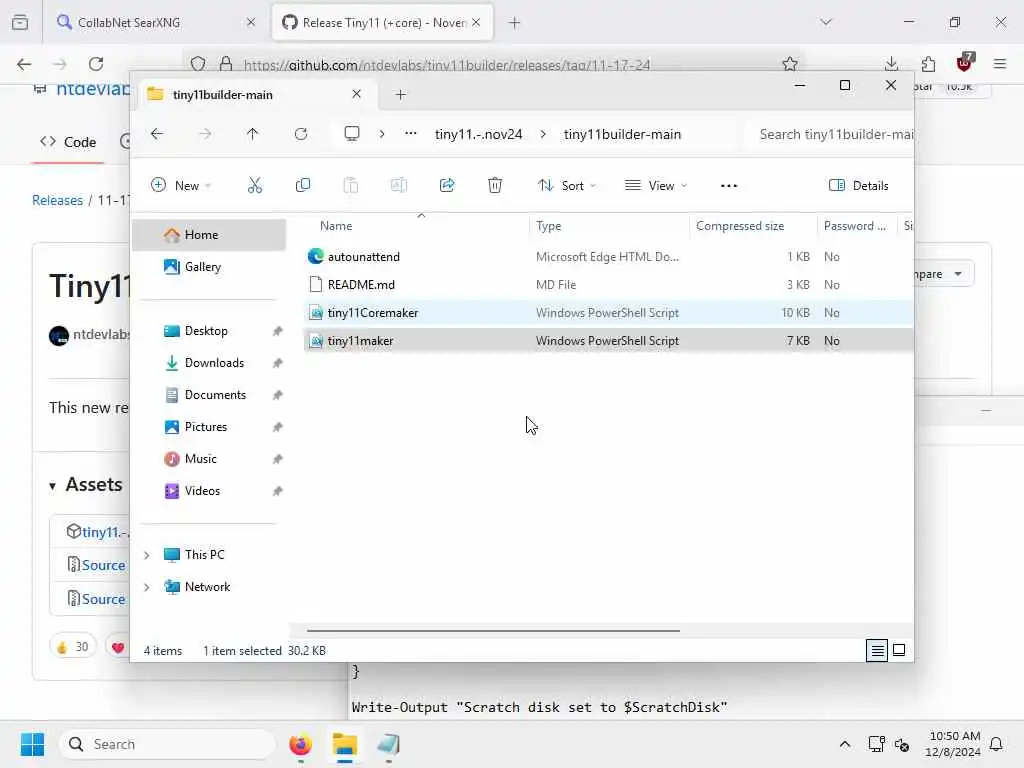Add a new File Explorer tab
The width and height of the screenshot is (1024, 768).
pyautogui.click(x=400, y=95)
